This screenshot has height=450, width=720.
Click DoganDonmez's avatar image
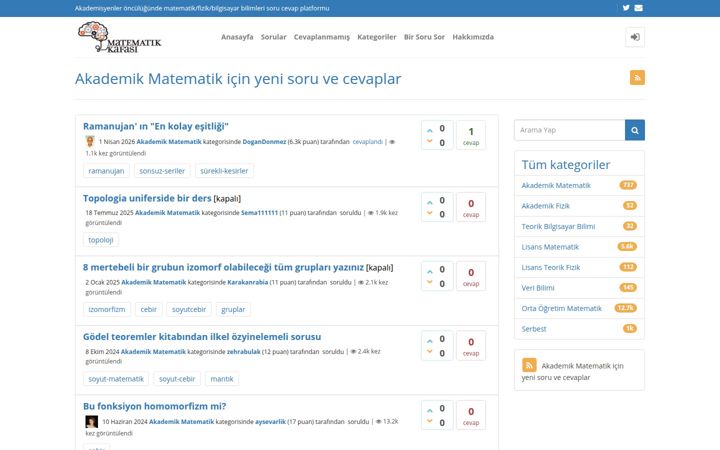point(90,141)
